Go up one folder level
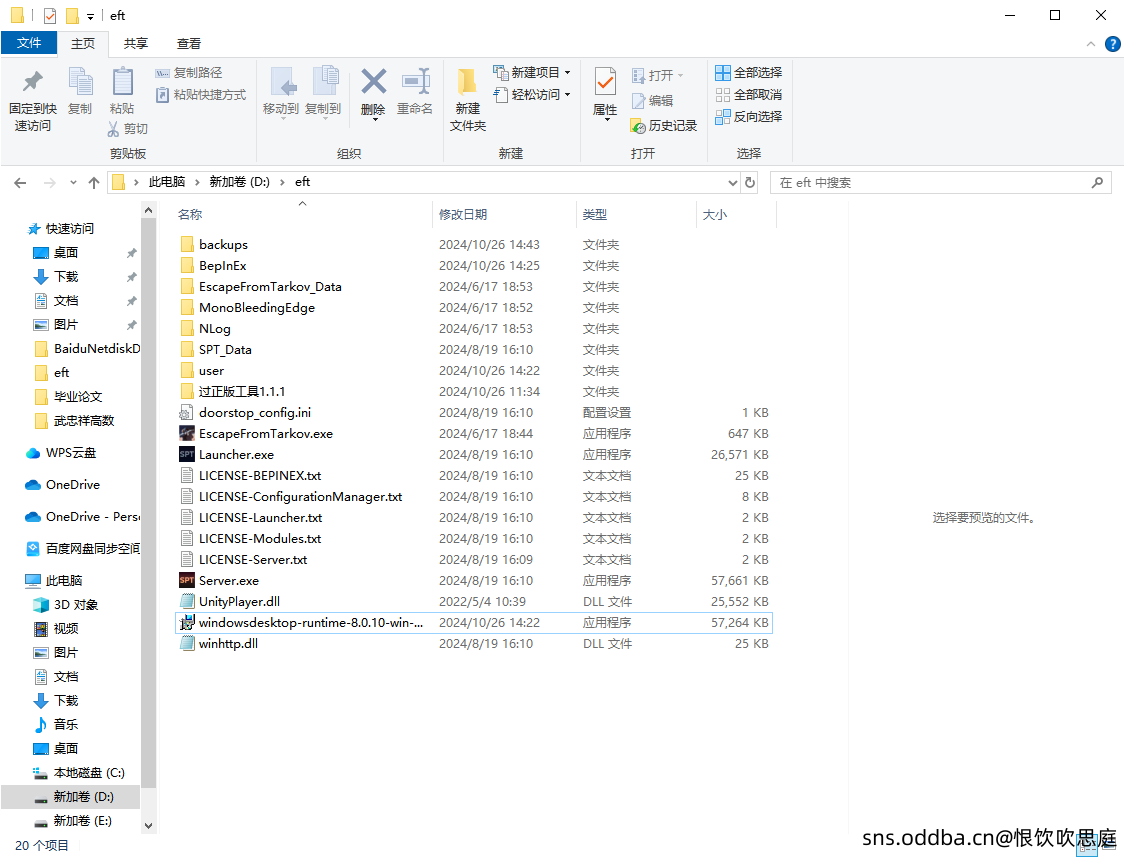The image size is (1125, 858). point(94,183)
